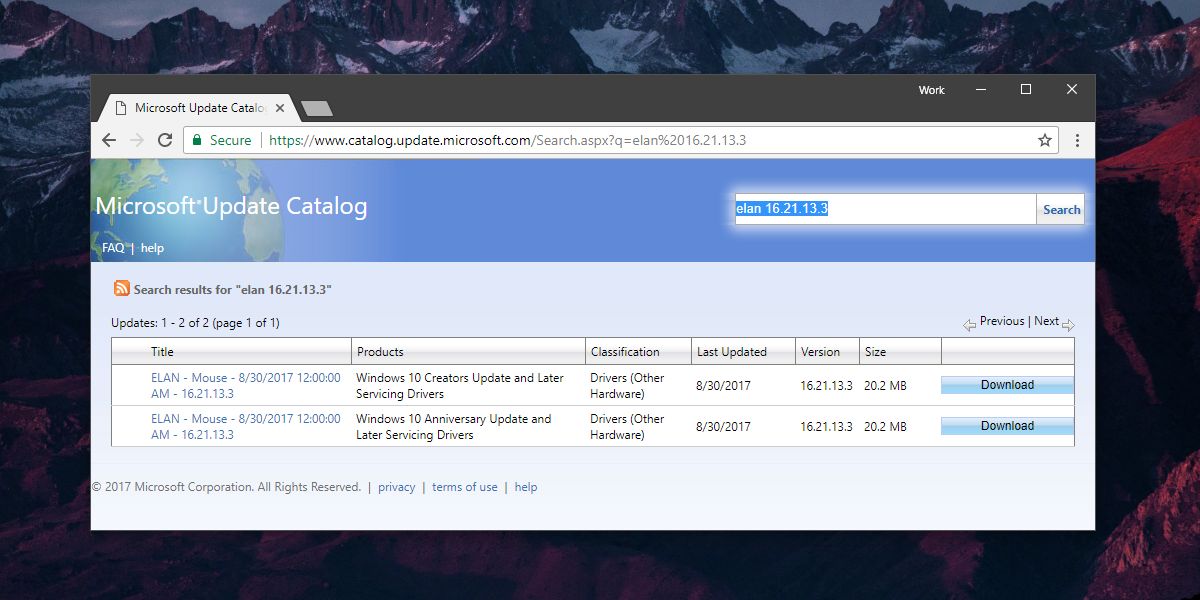This screenshot has width=1200, height=600.
Task: Close the Microsoft Update Catalog tab
Action: pos(279,108)
